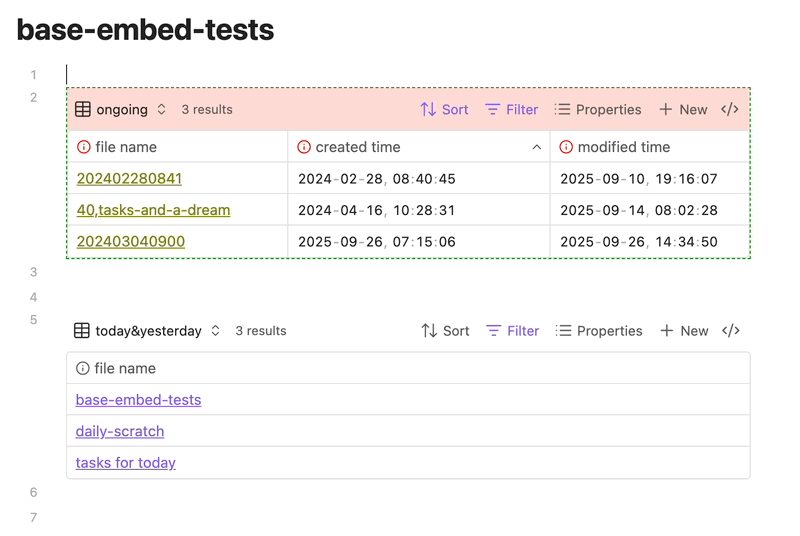Toggle sort arrow on created time column
This screenshot has height=536, width=800.
point(536,147)
